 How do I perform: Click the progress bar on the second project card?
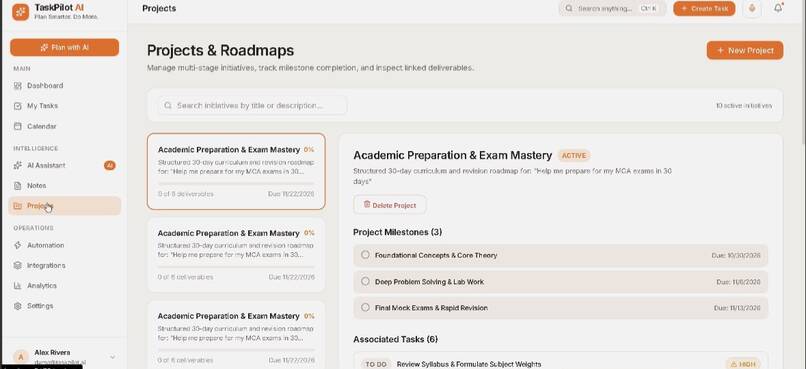coord(236,267)
